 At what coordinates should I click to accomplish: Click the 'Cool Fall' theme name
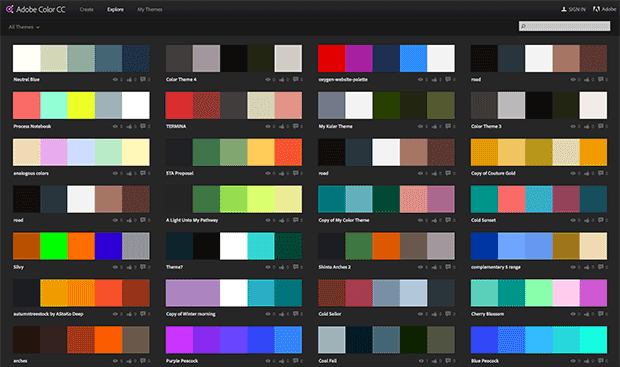[328, 361]
